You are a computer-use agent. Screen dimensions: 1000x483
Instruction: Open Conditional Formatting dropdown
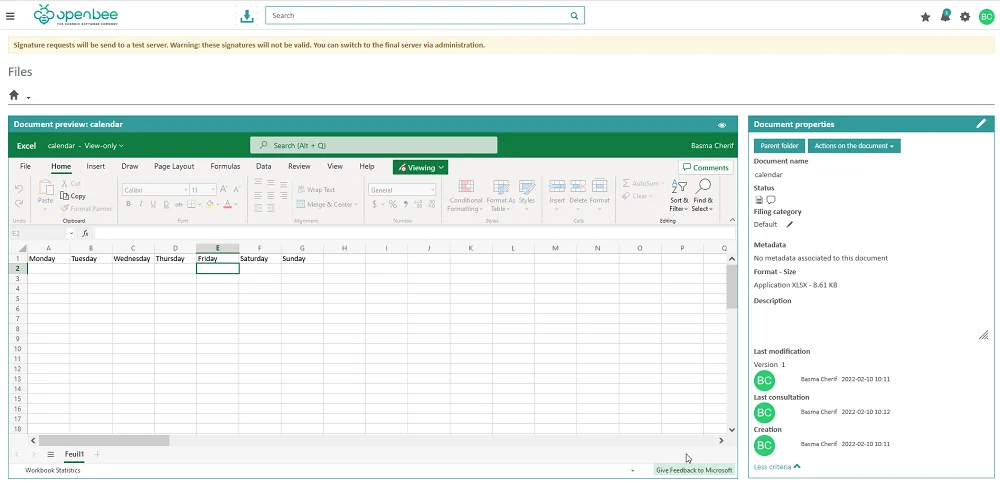465,196
